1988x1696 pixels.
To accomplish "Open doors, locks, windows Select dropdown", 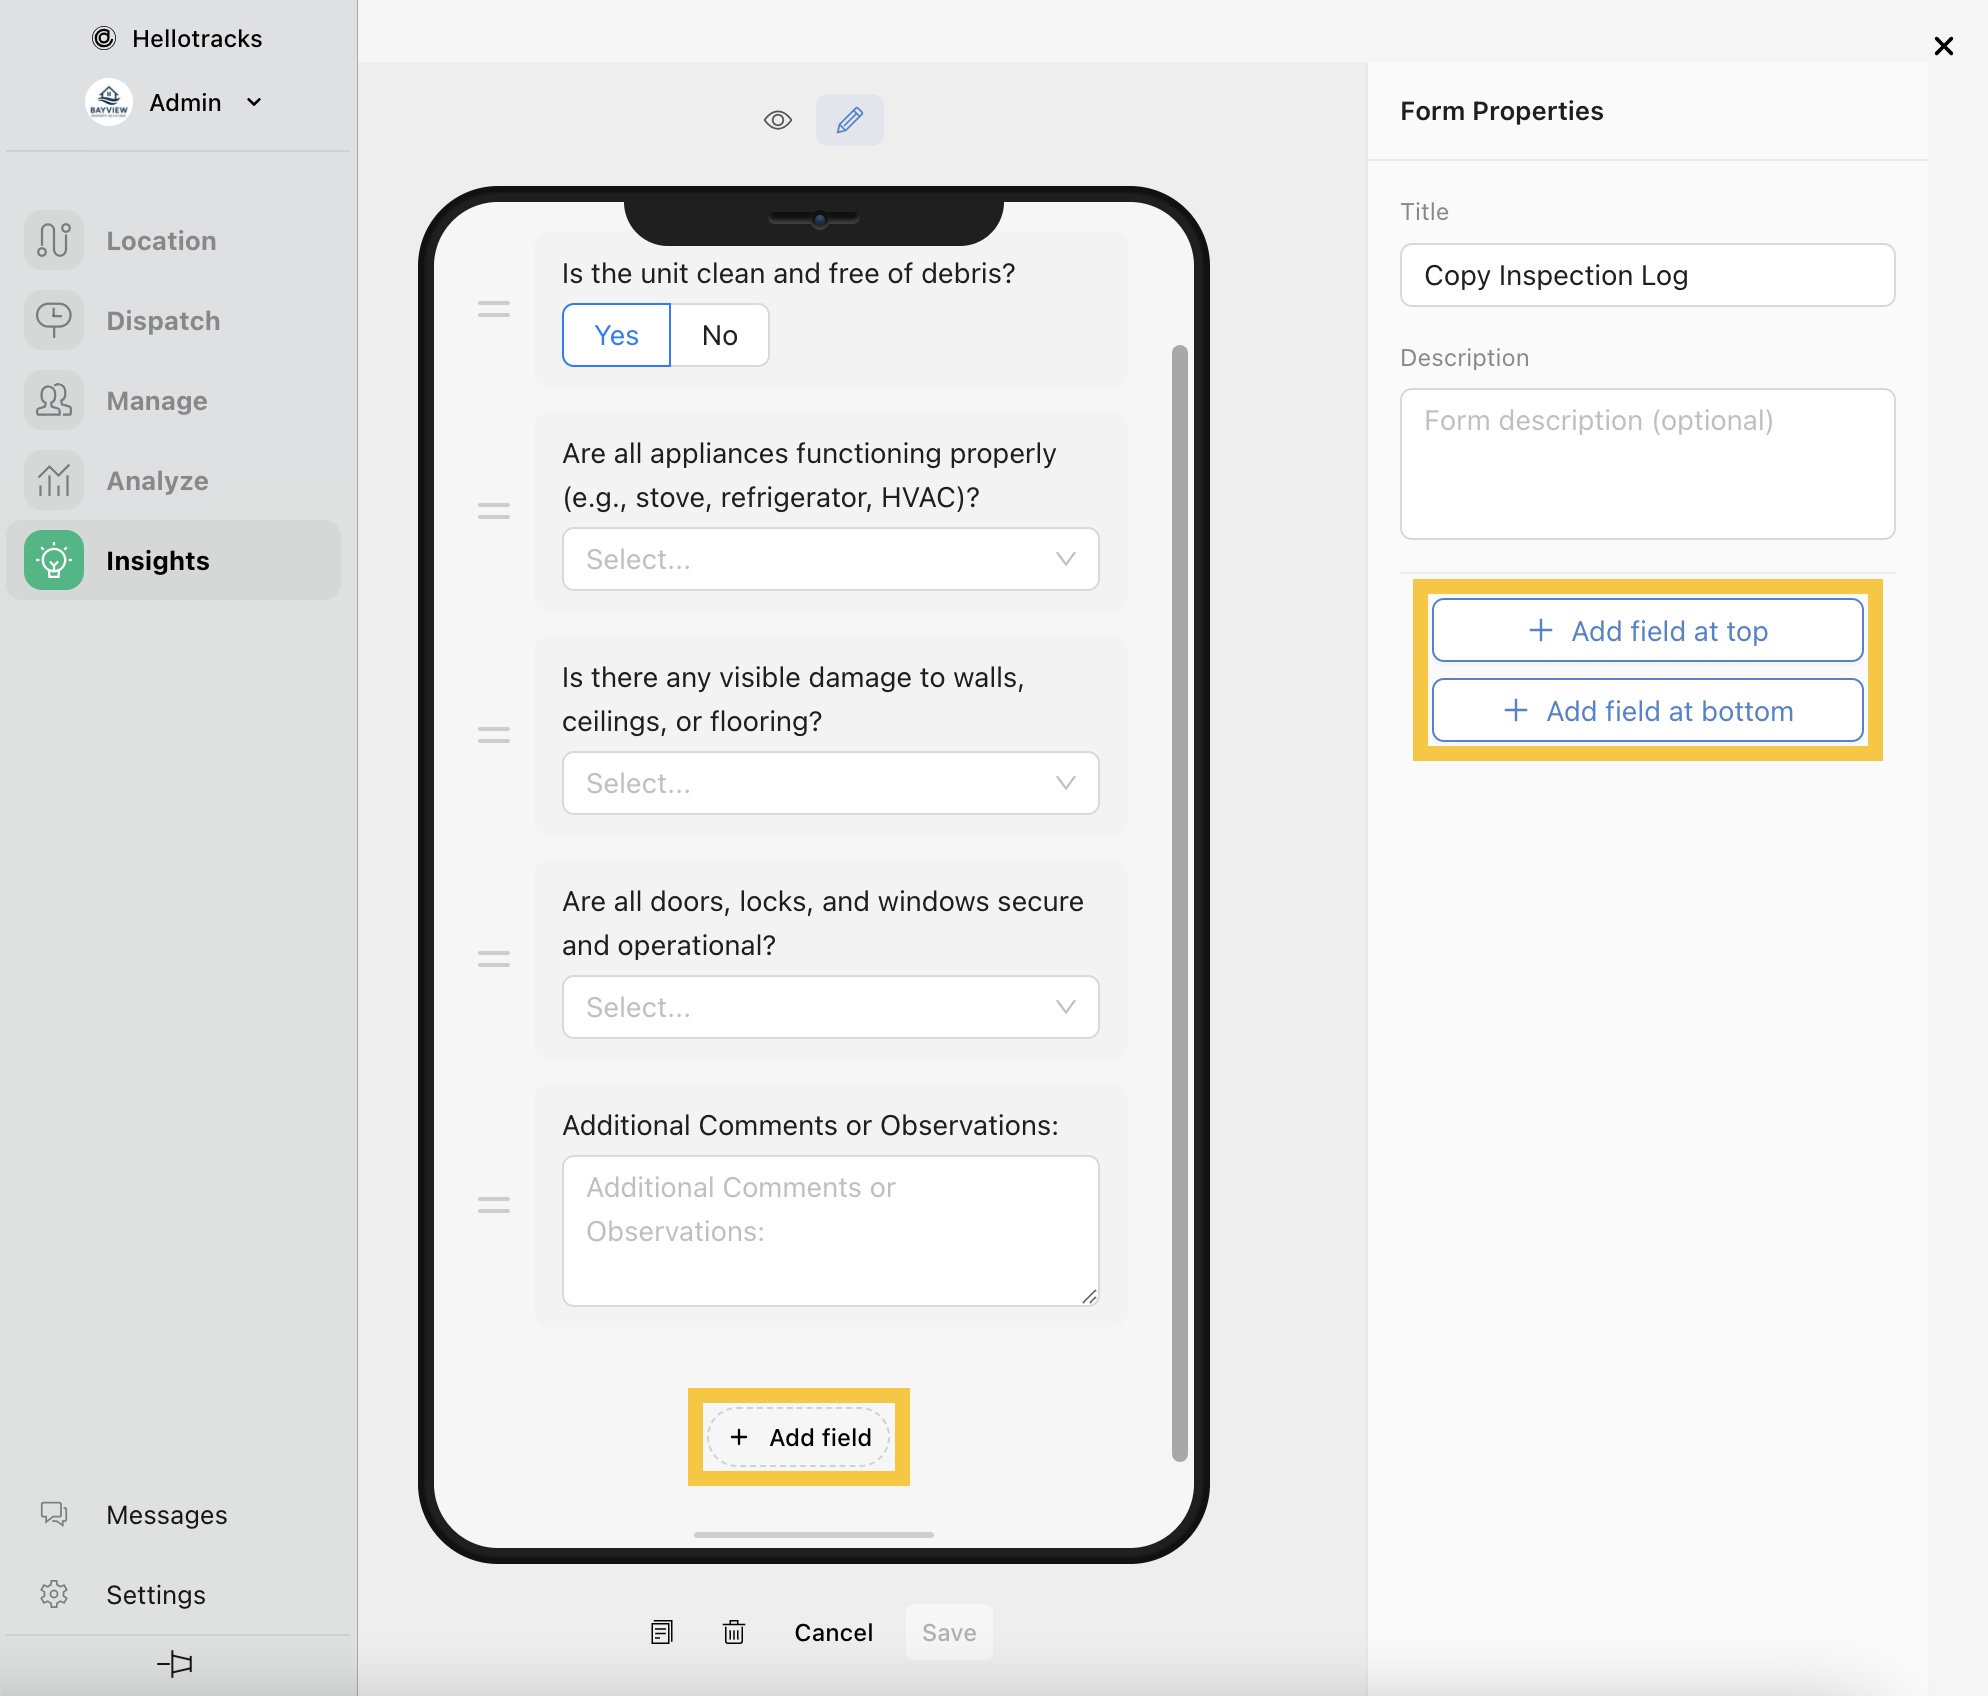I will [830, 1007].
